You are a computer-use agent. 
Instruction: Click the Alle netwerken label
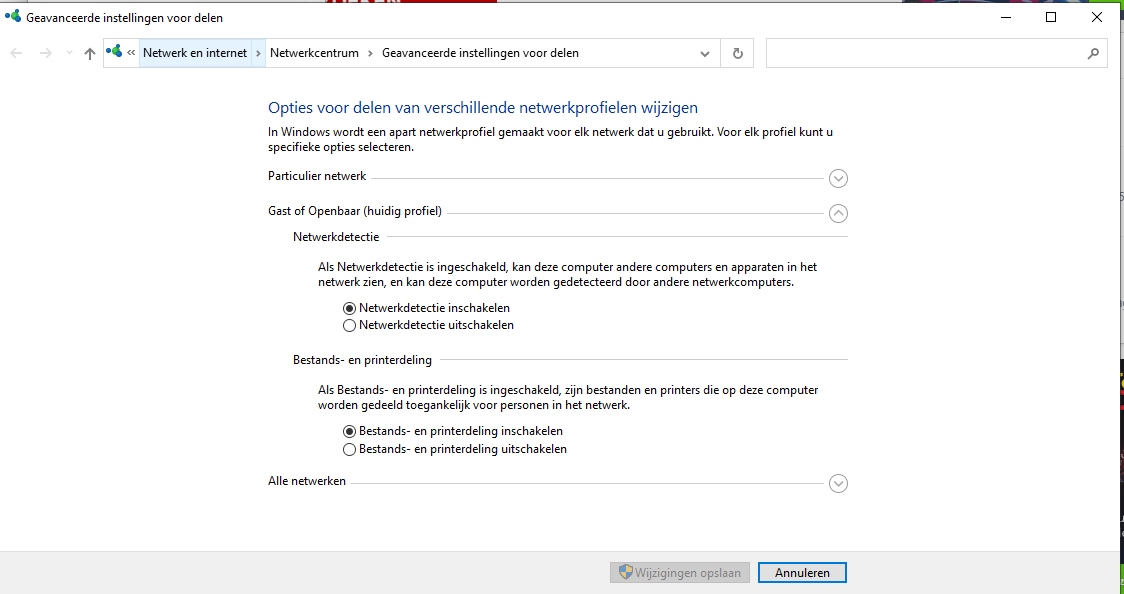[x=307, y=482]
